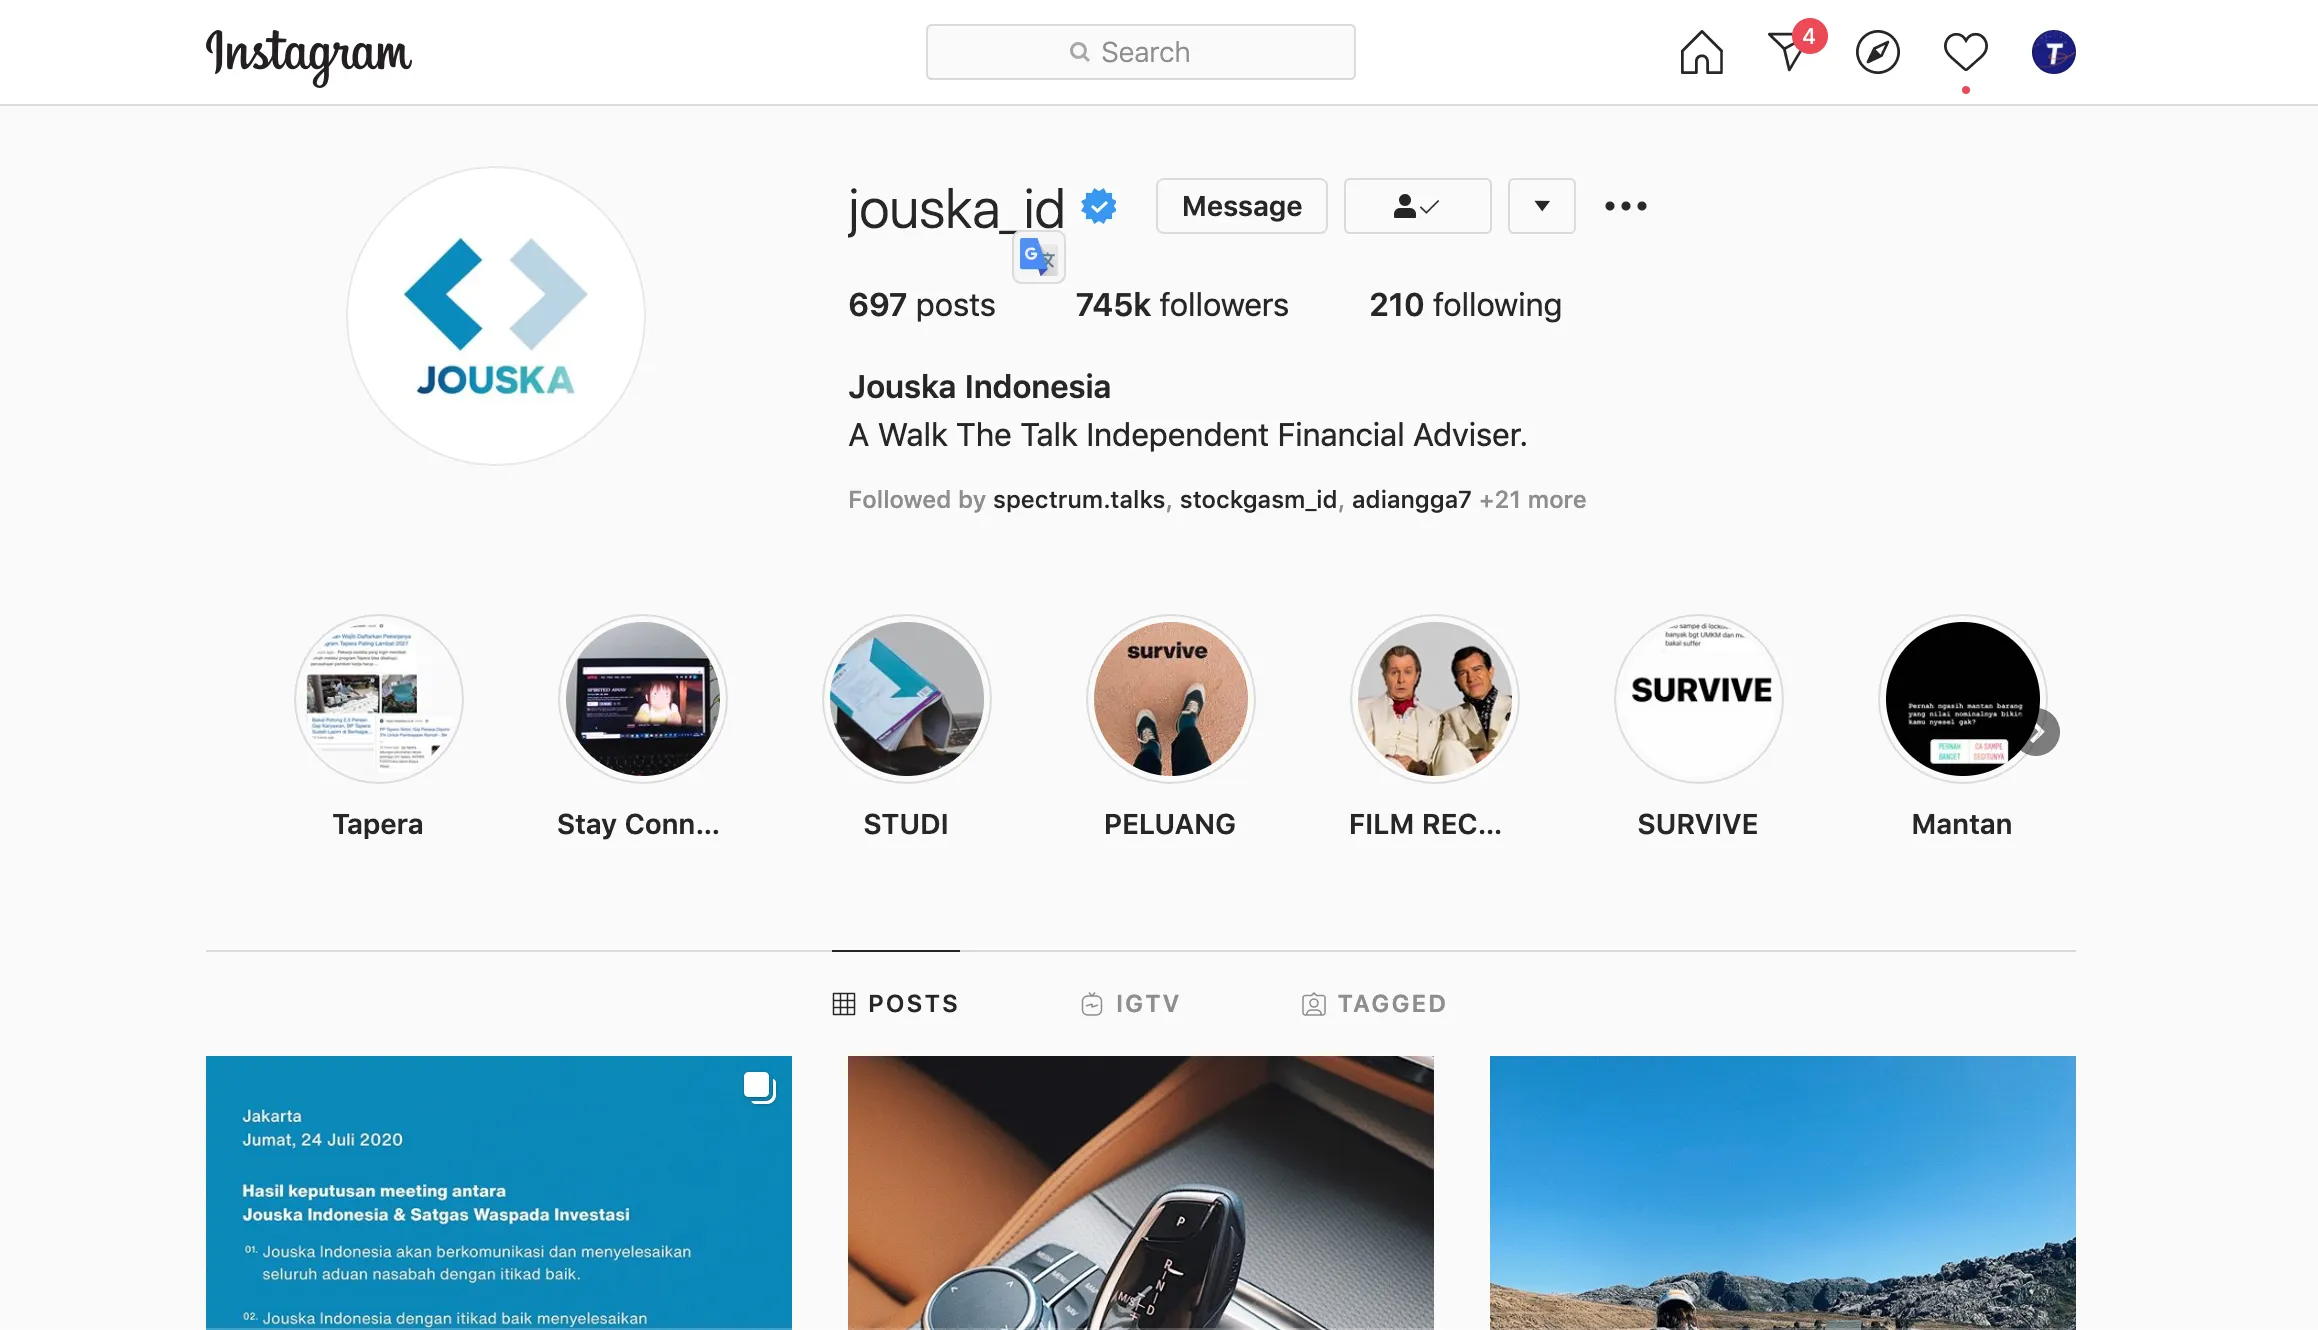Image resolution: width=2318 pixels, height=1330 pixels.
Task: Open the activity heart icon
Action: (x=1965, y=52)
